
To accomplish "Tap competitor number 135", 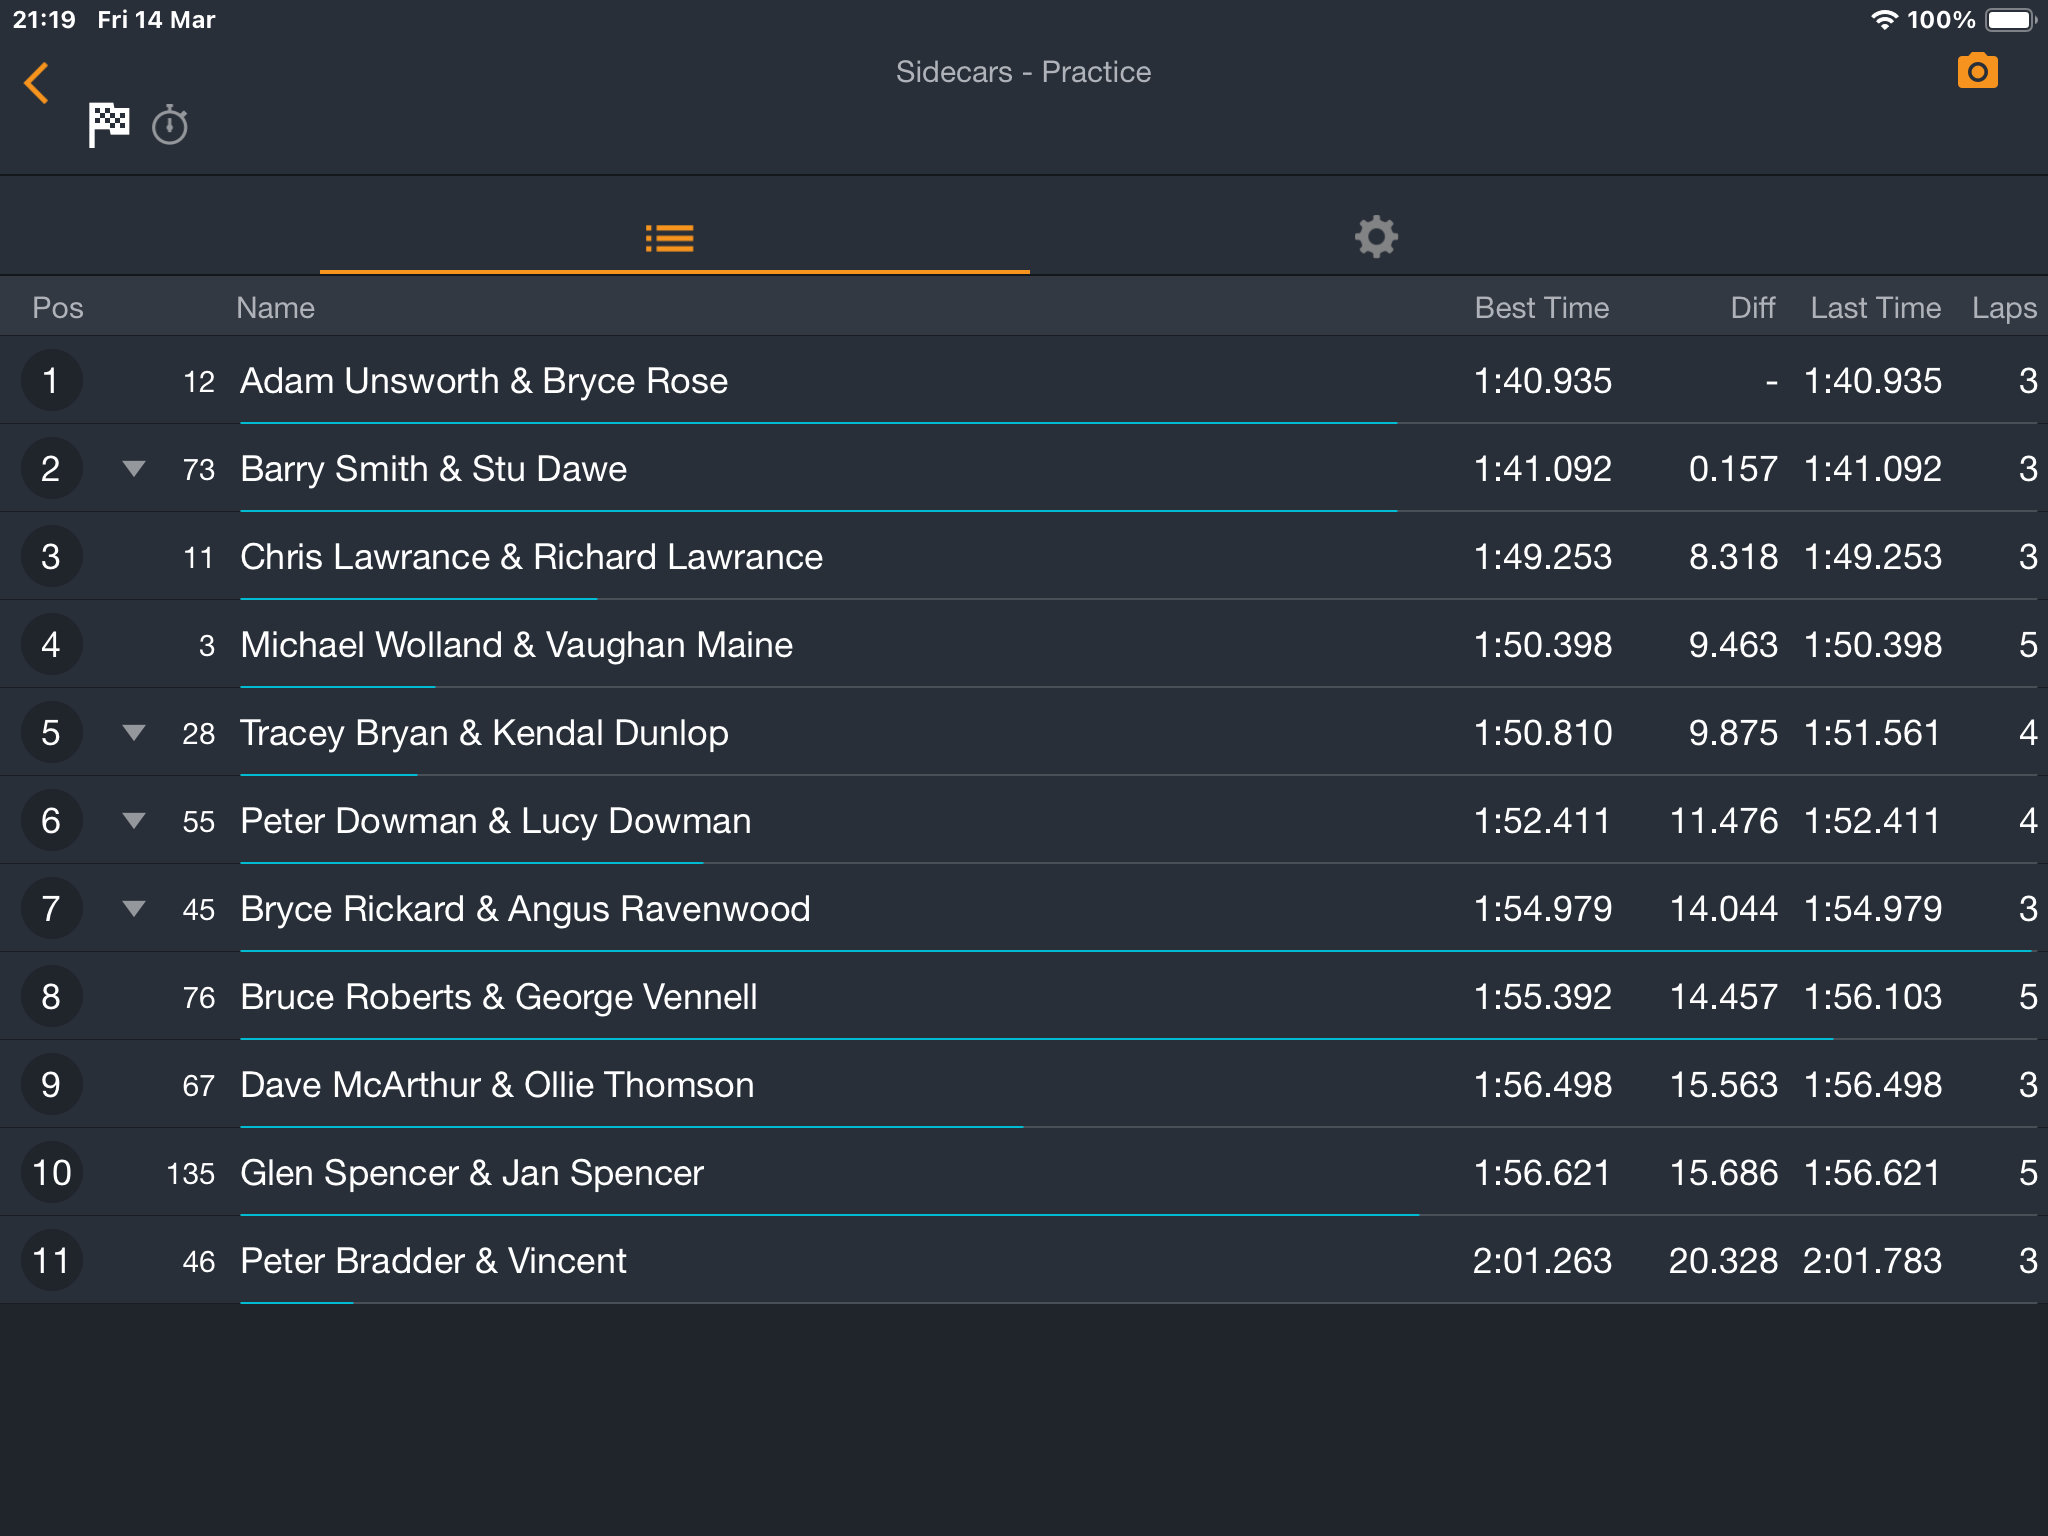I will [x=191, y=1173].
